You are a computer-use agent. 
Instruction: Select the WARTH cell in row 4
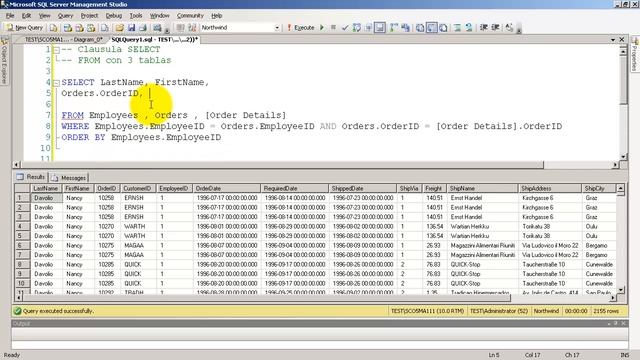pos(138,226)
